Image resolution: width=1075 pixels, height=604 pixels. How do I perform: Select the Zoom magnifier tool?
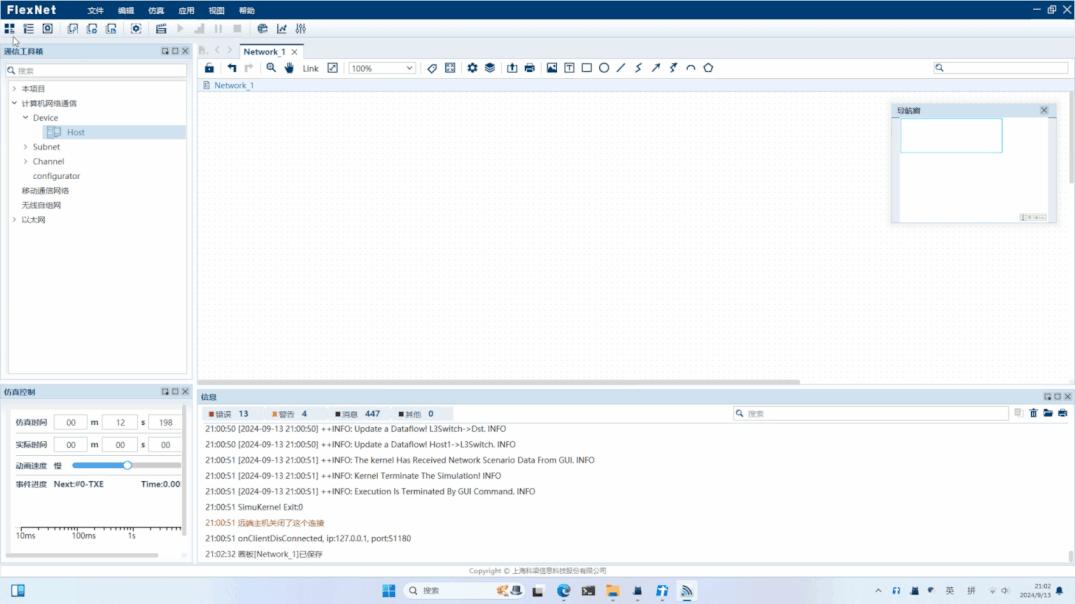[272, 68]
